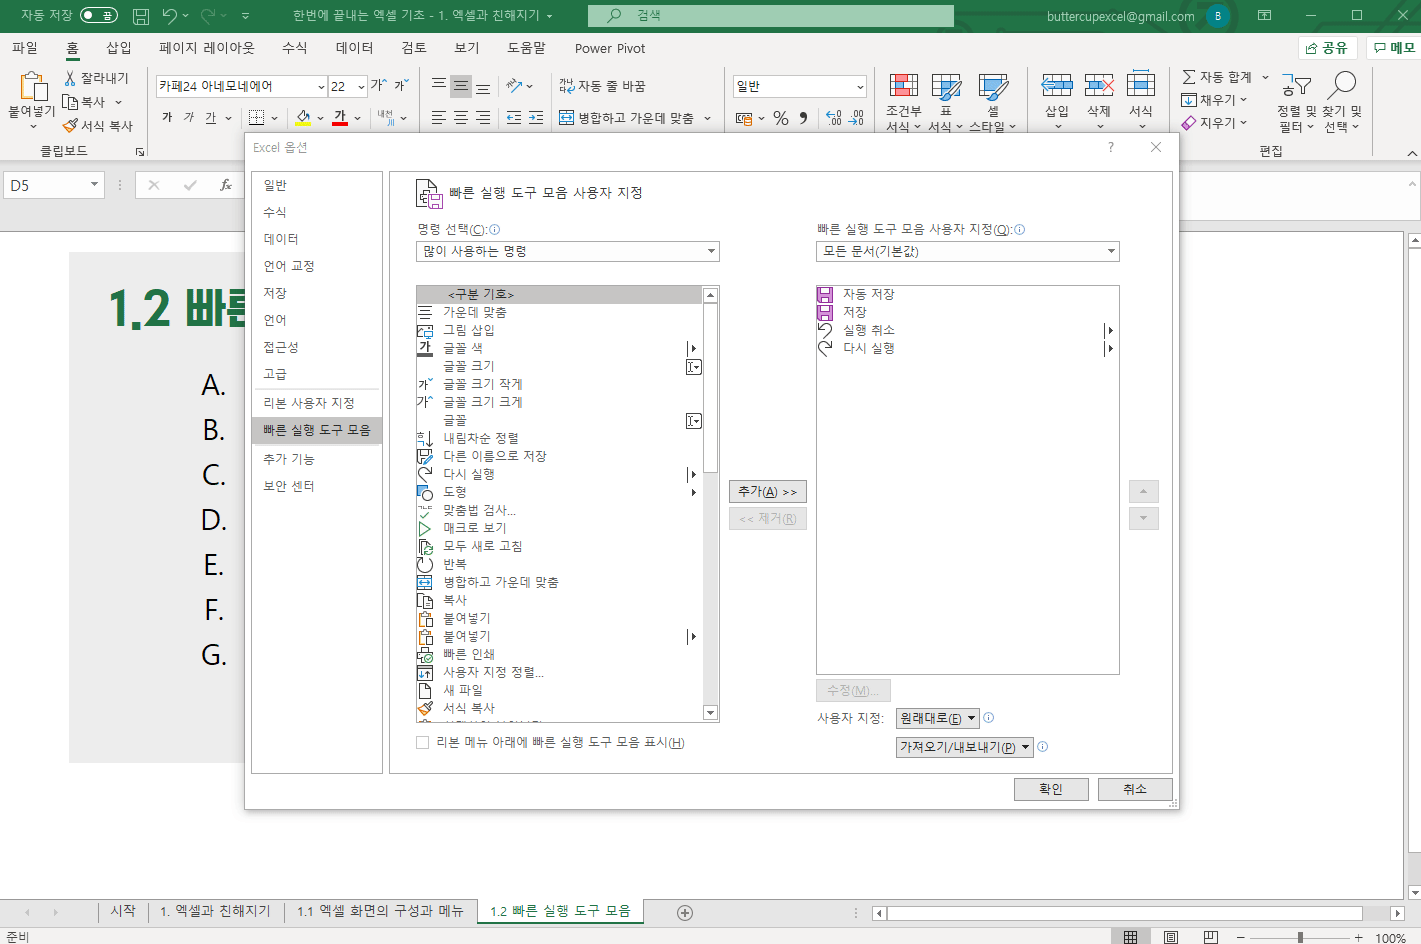Click the fill color bucket swatch

(303, 118)
